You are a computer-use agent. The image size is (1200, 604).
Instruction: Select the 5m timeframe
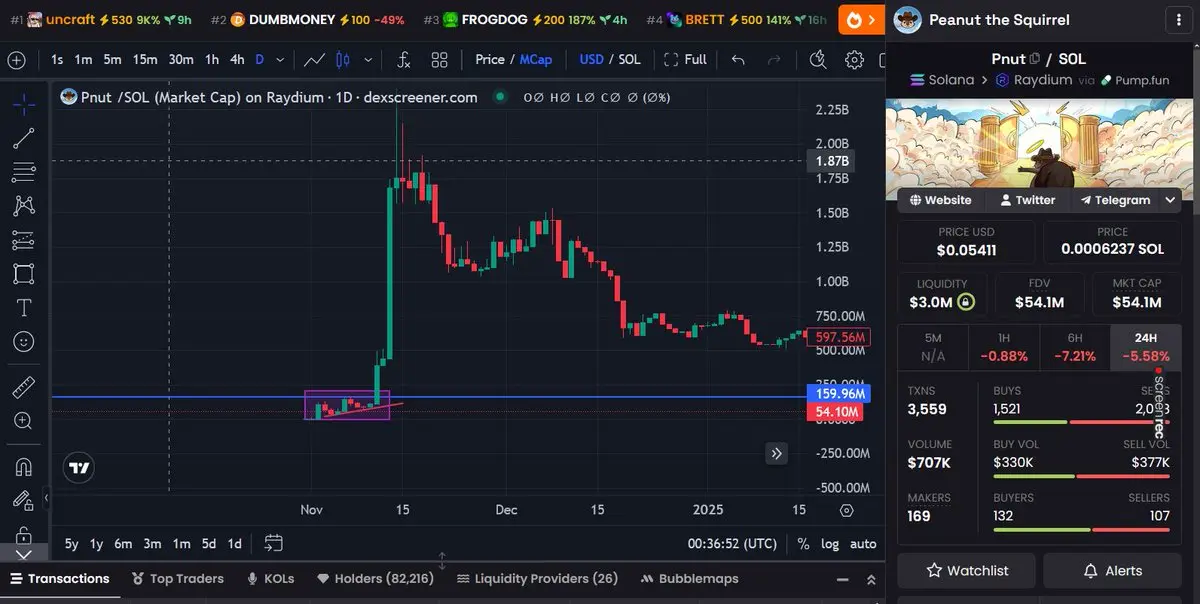113,60
